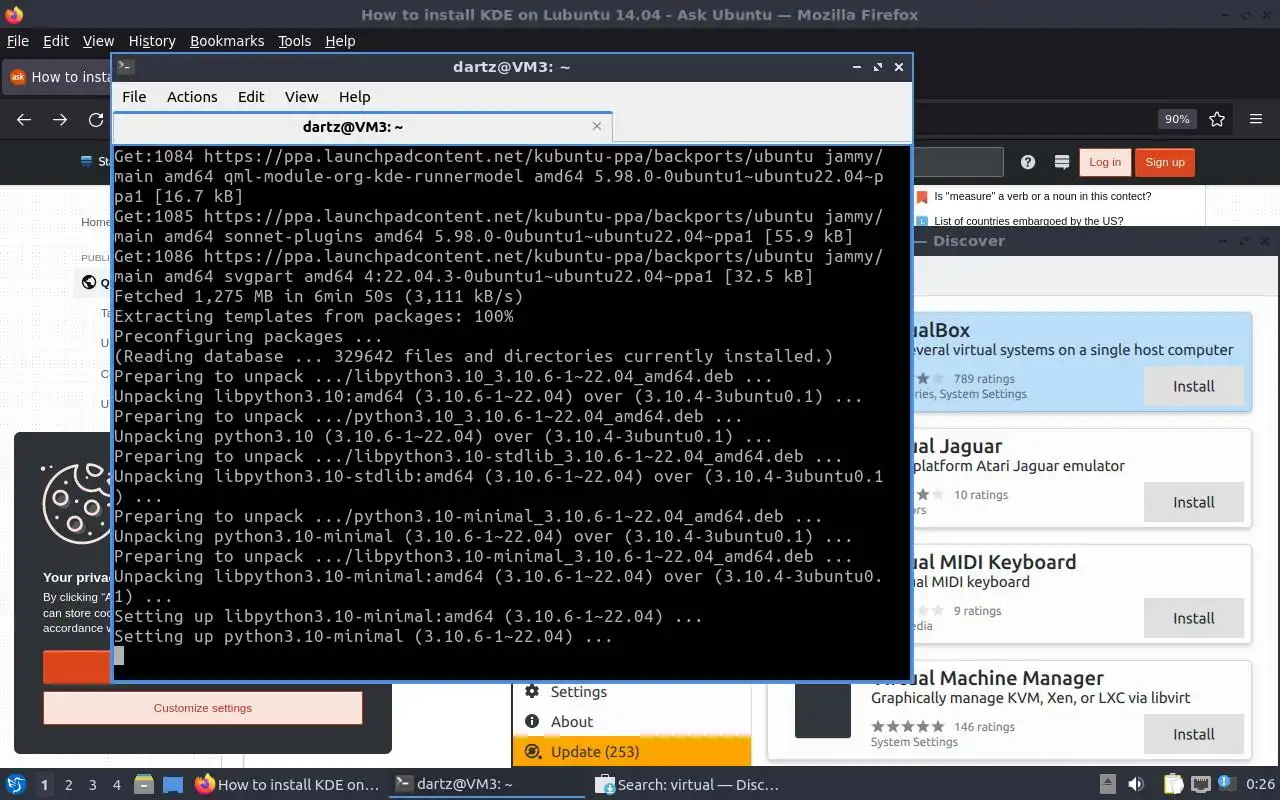Open Firefox Help menu
1280x800 pixels.
click(340, 41)
